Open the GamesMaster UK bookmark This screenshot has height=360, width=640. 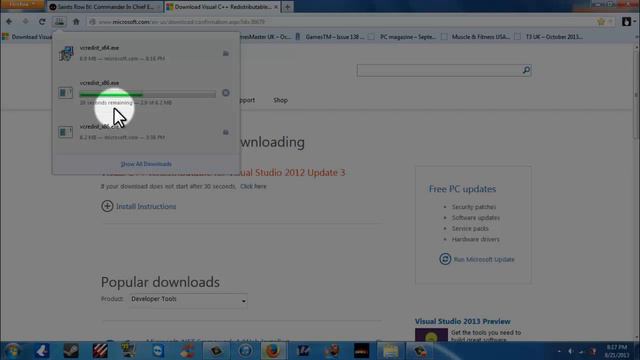click(266, 37)
